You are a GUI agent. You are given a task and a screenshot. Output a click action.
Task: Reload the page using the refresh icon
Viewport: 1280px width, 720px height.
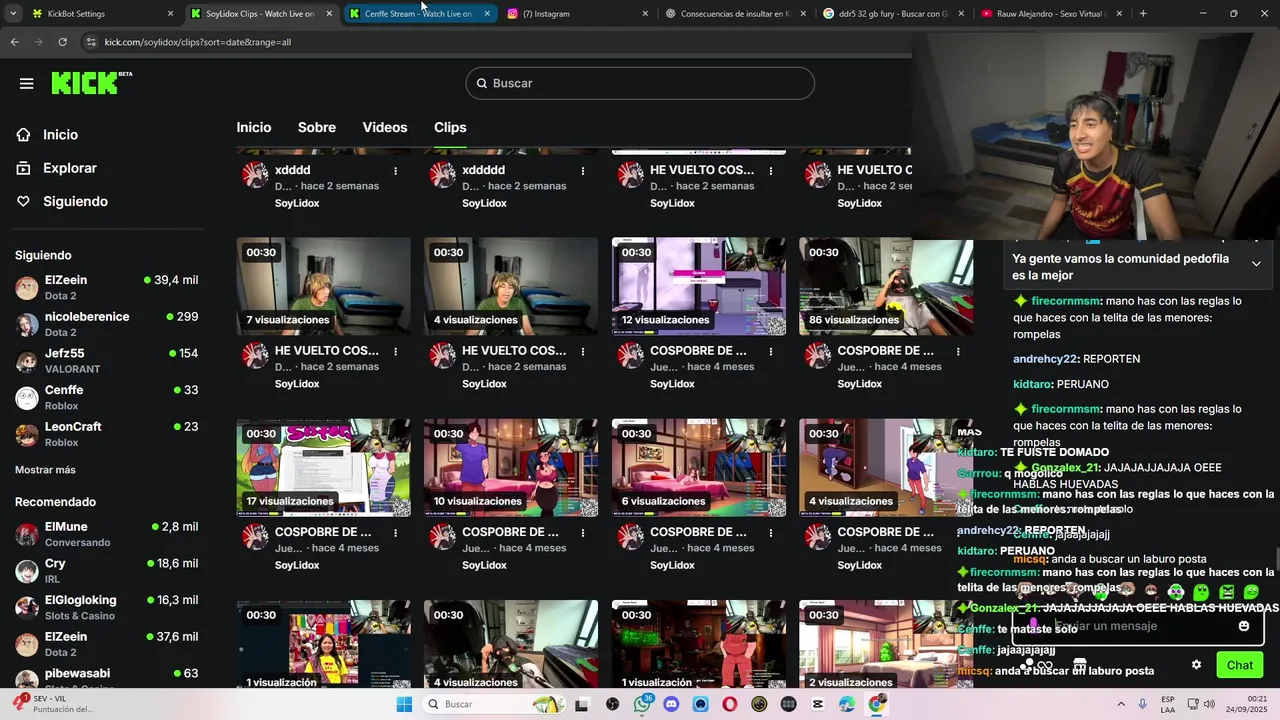[62, 42]
